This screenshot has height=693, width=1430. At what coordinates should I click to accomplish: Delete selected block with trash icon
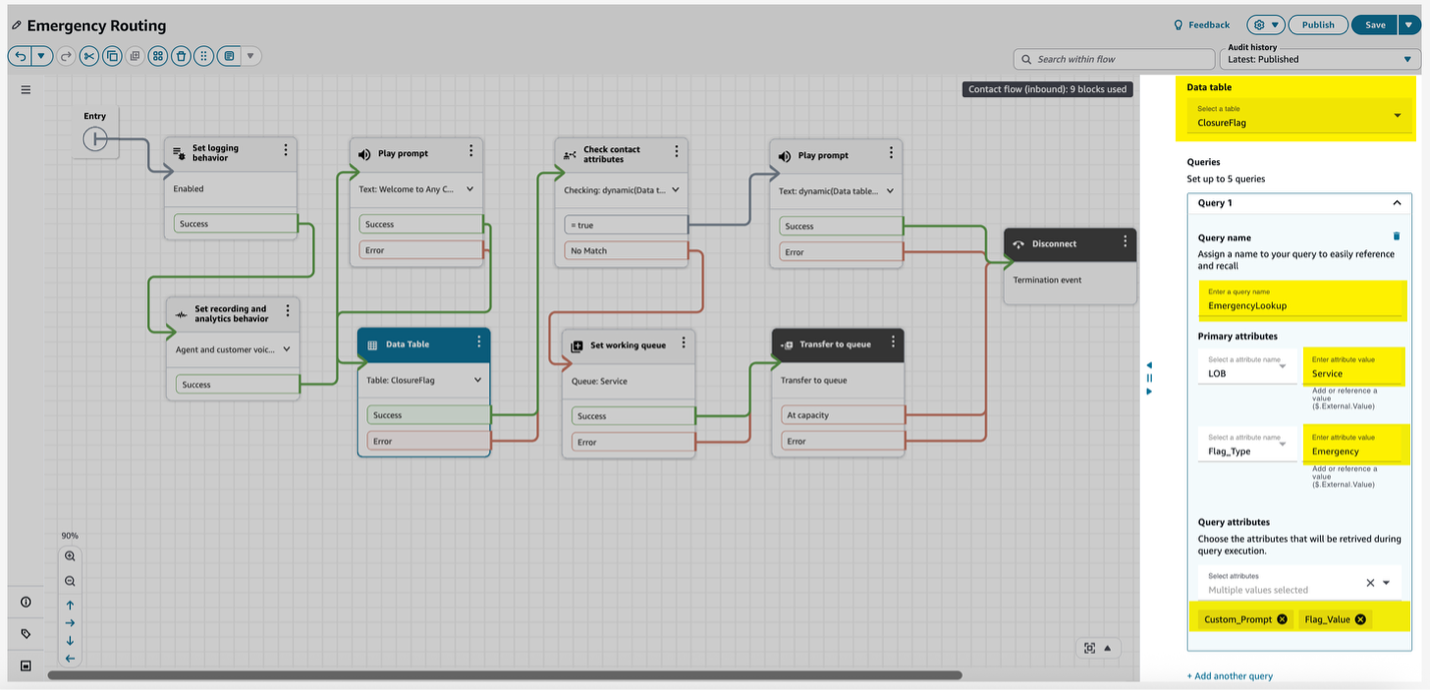click(180, 56)
